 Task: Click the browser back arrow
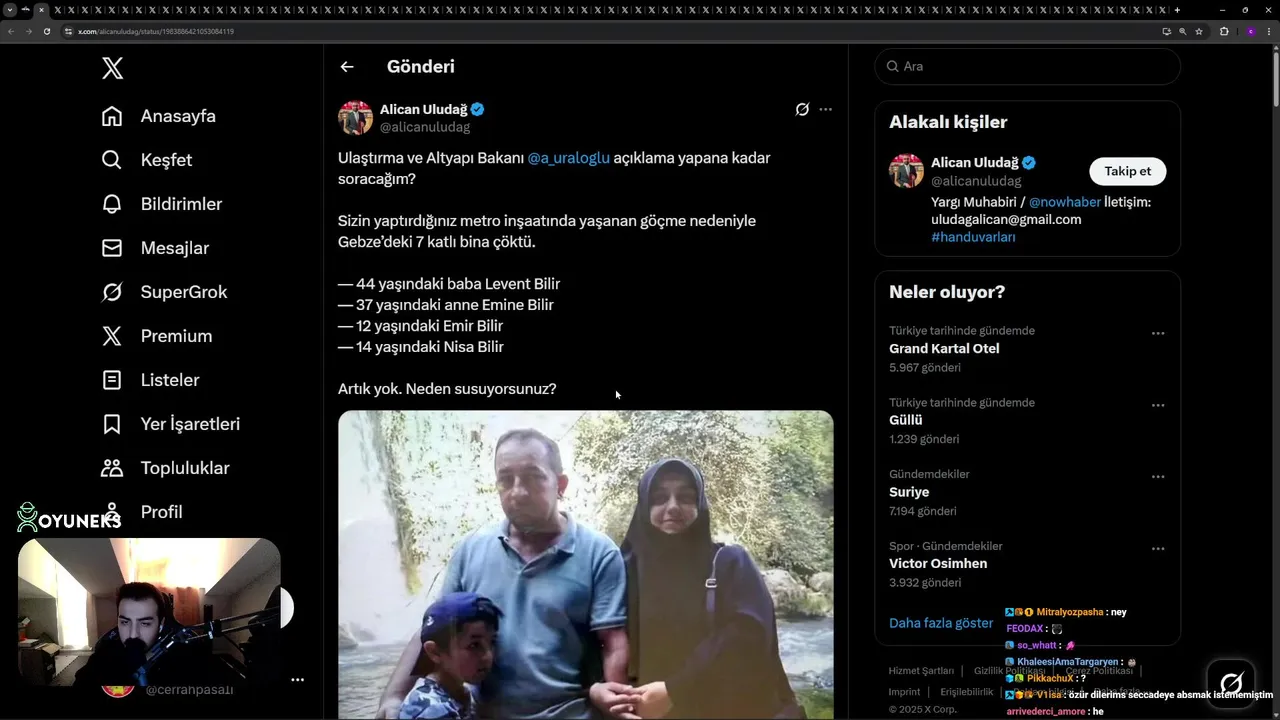coord(10,31)
